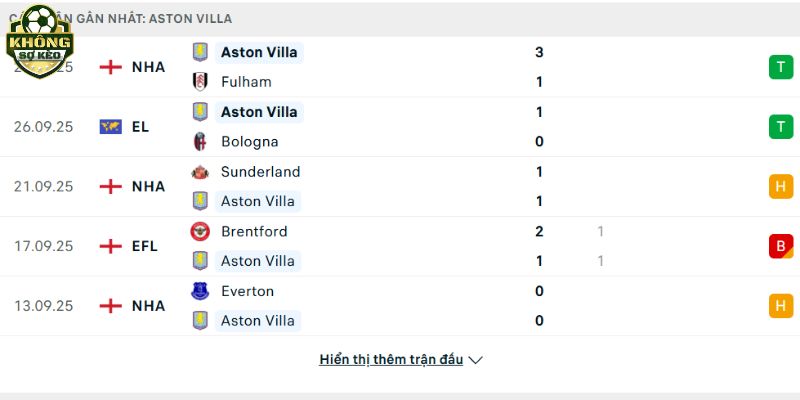Open the Brentford team name link
Viewport: 800px width, 400px height.
(254, 232)
